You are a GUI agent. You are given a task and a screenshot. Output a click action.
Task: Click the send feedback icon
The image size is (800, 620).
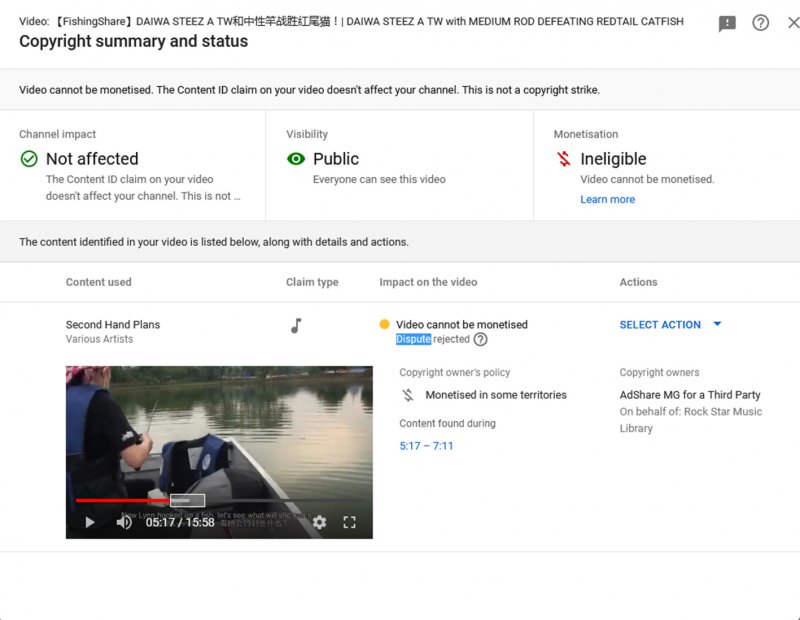click(727, 23)
